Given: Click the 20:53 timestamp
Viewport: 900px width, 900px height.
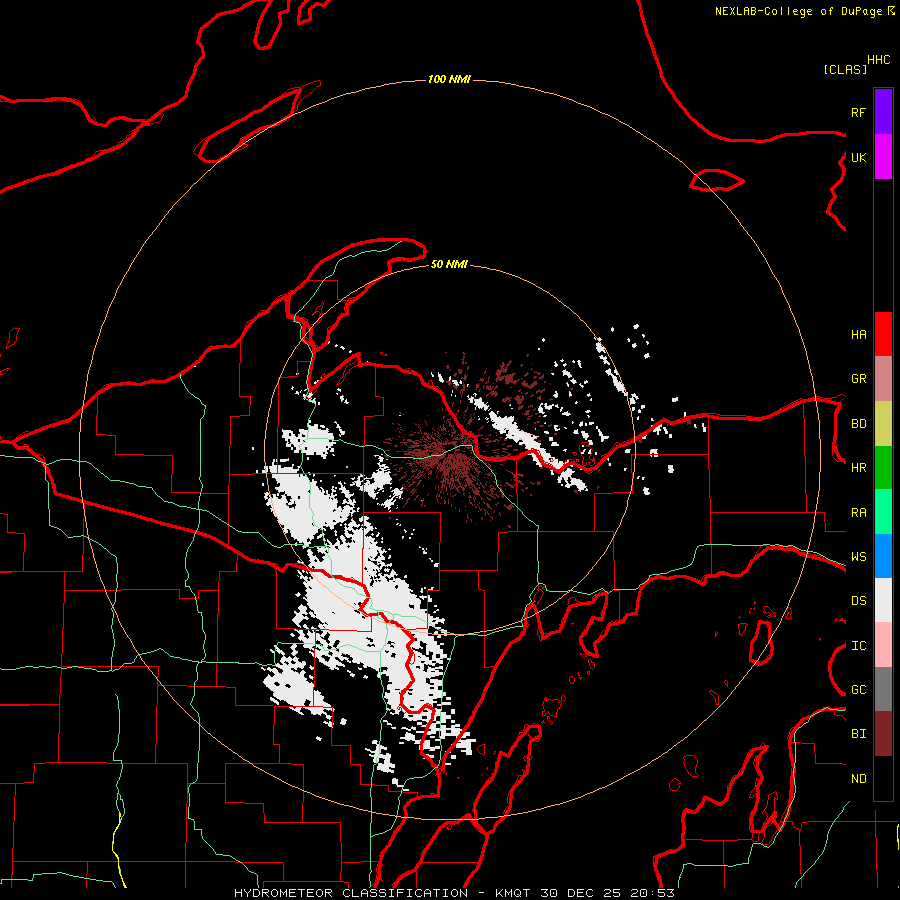Looking at the screenshot, I should [653, 893].
